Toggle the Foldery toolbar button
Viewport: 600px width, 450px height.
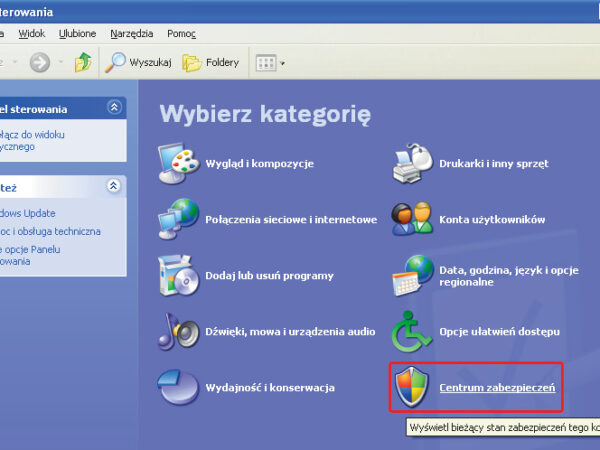click(x=212, y=63)
